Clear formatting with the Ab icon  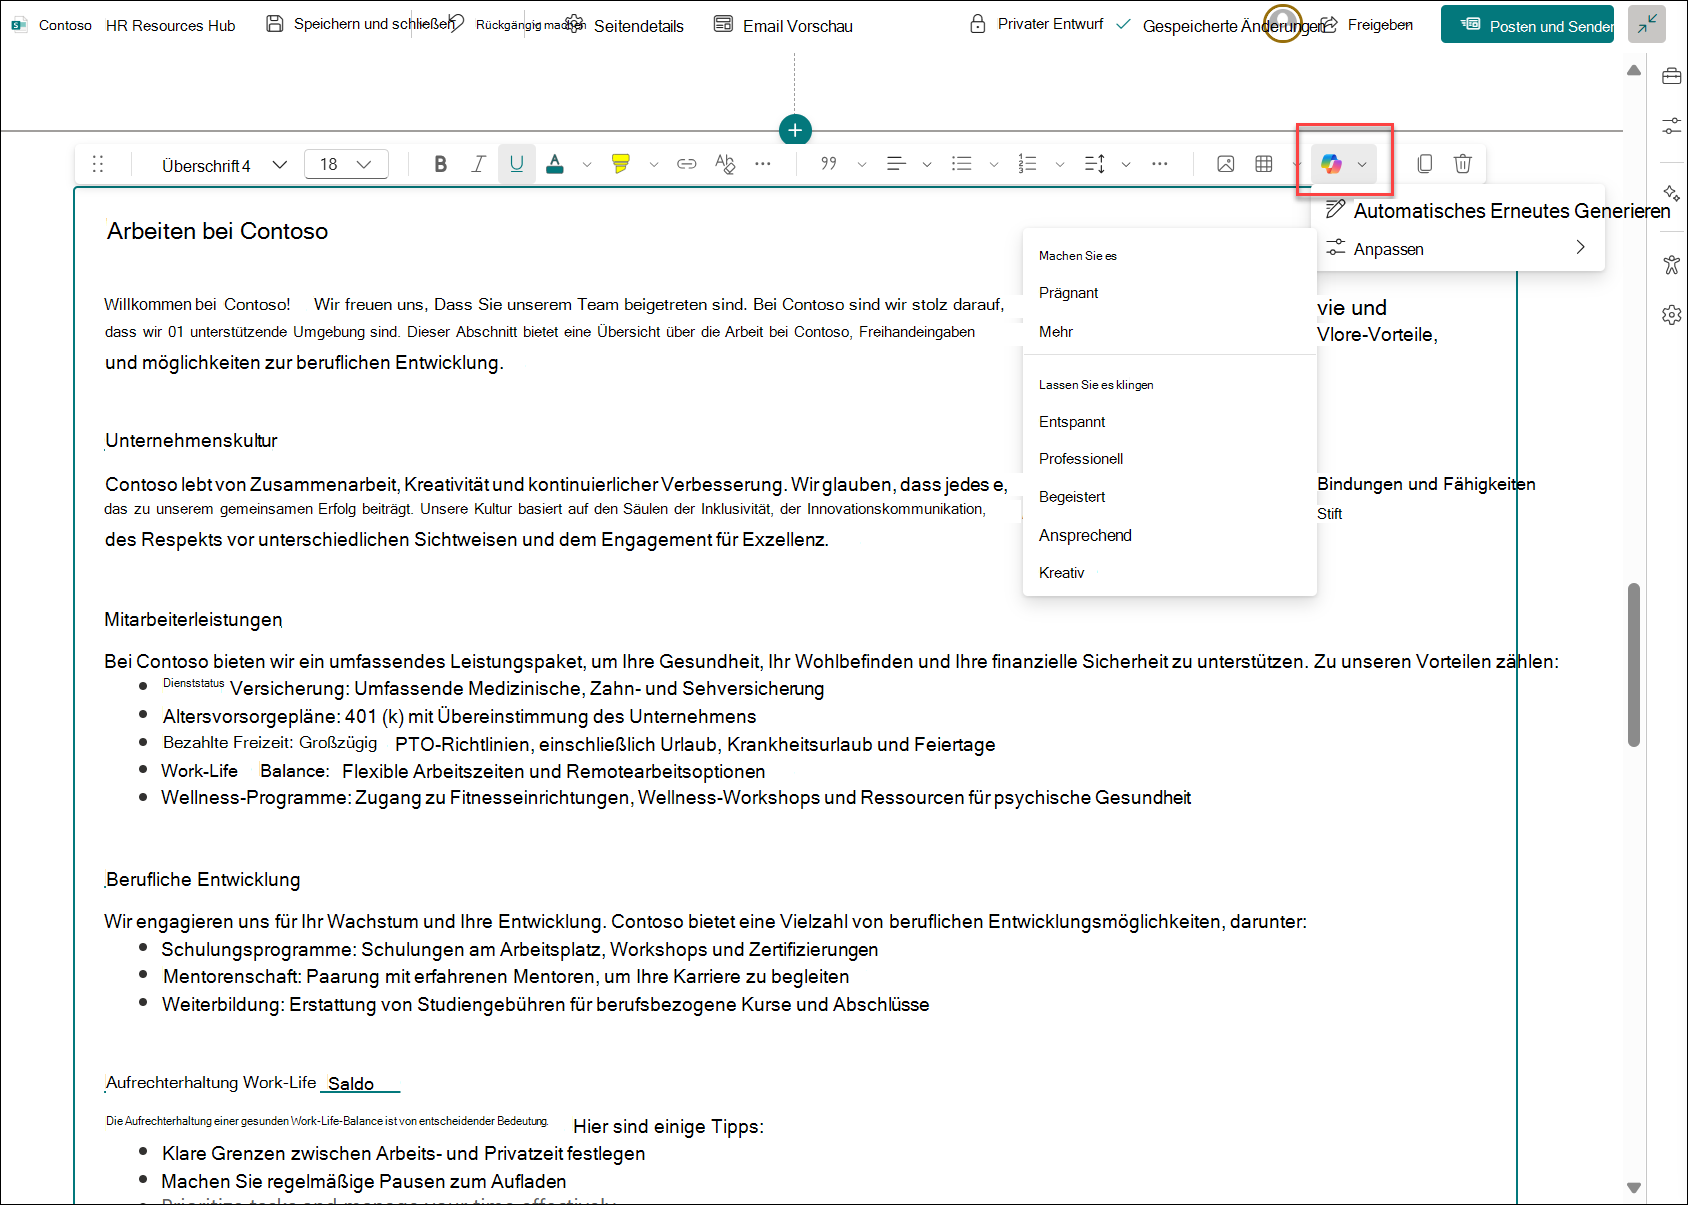pyautogui.click(x=725, y=164)
